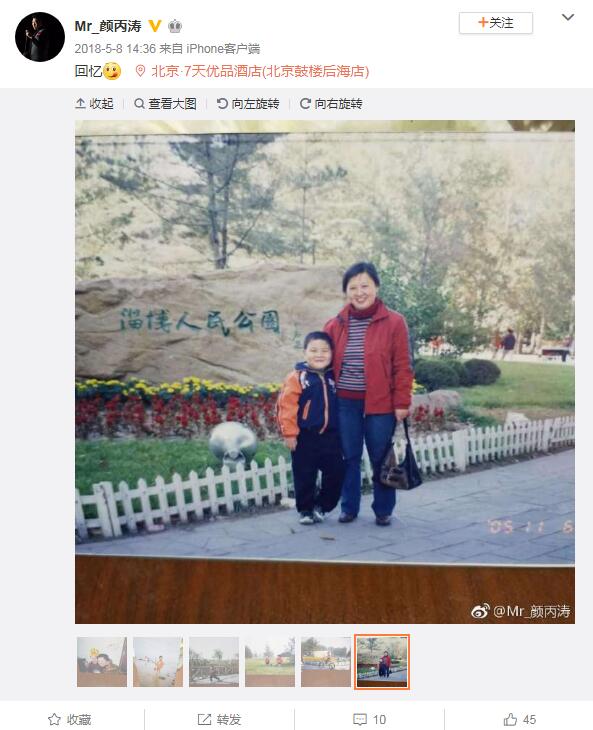Viewport: 593px width, 730px height.
Task: View the large image via 查看大图
Action: tap(165, 103)
